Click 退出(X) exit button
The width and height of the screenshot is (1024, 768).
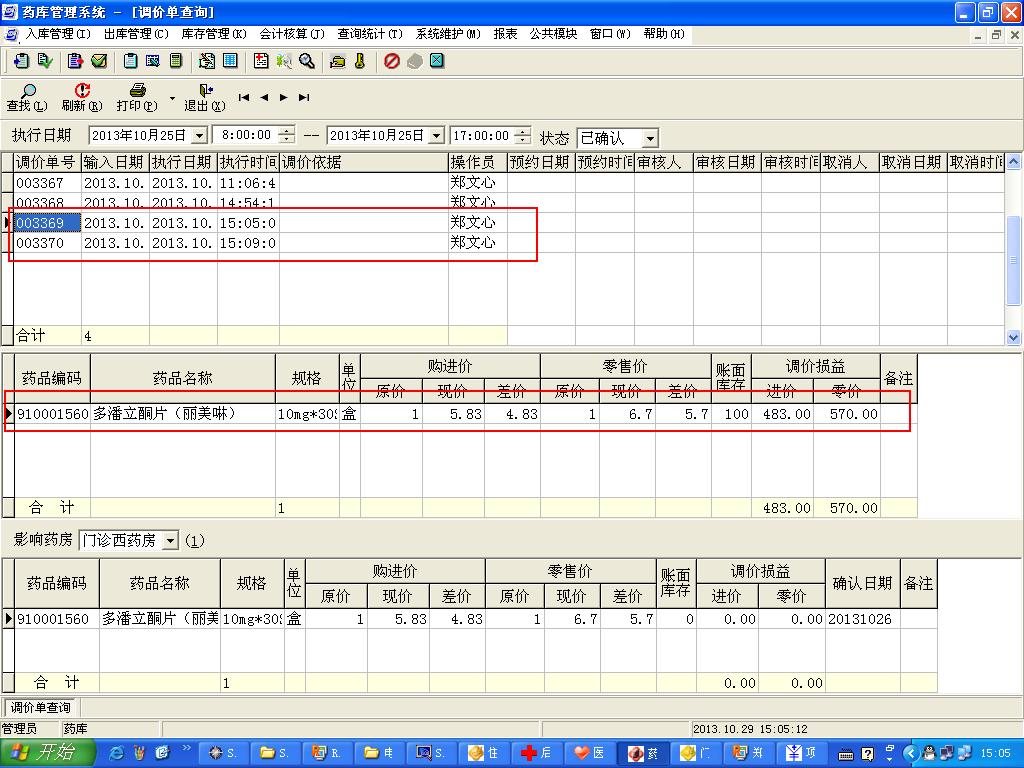(x=204, y=97)
